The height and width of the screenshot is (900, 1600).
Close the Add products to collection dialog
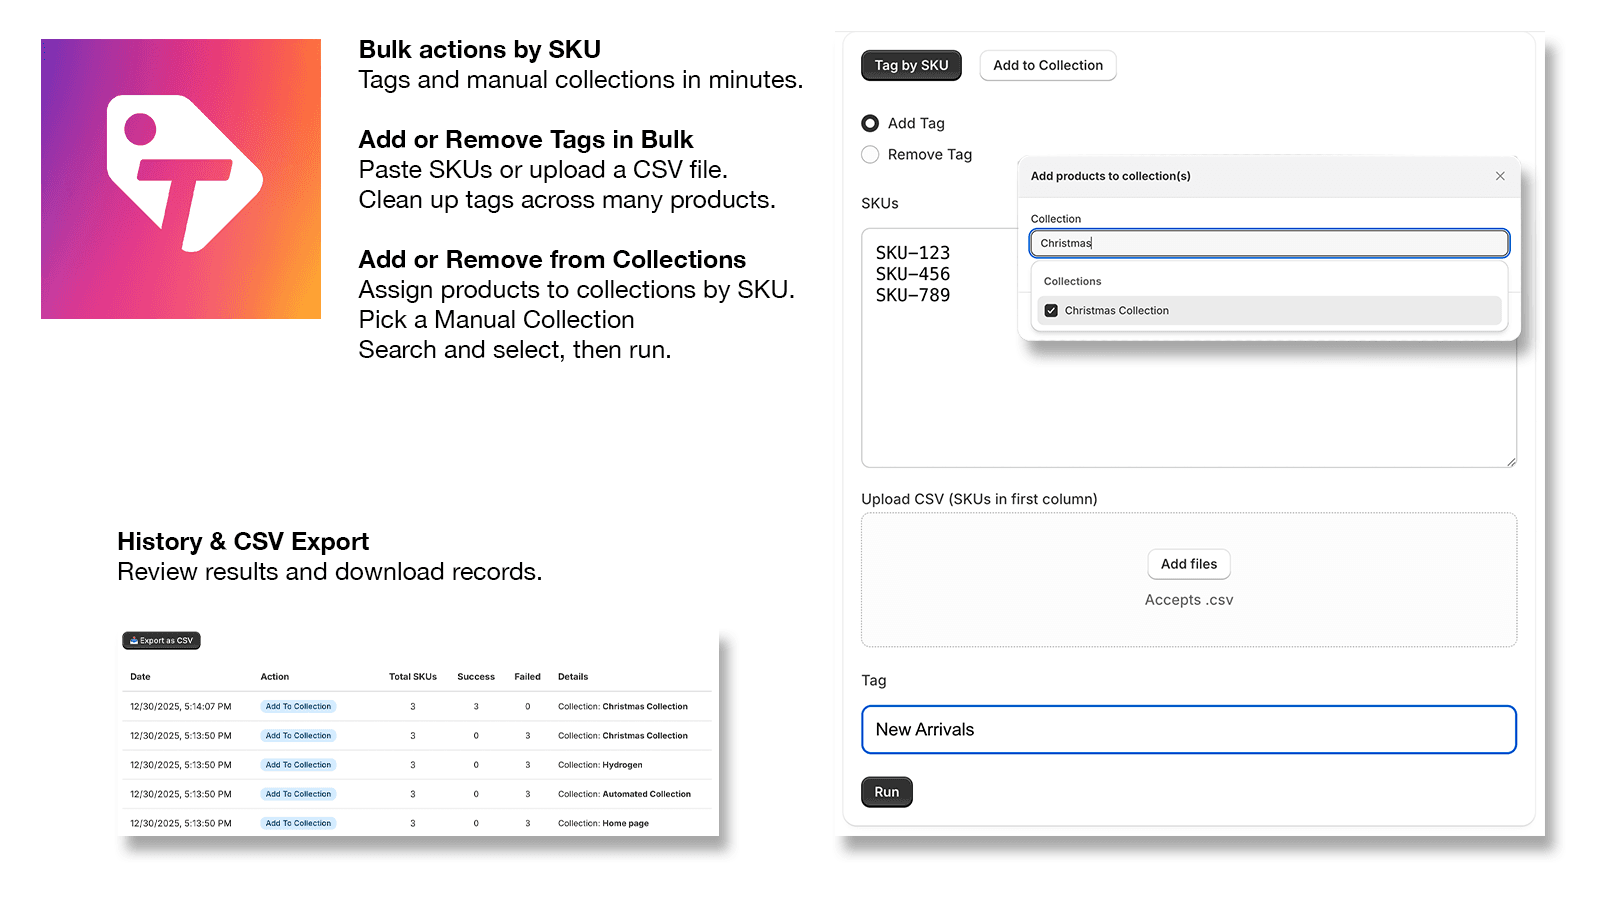[1500, 176]
